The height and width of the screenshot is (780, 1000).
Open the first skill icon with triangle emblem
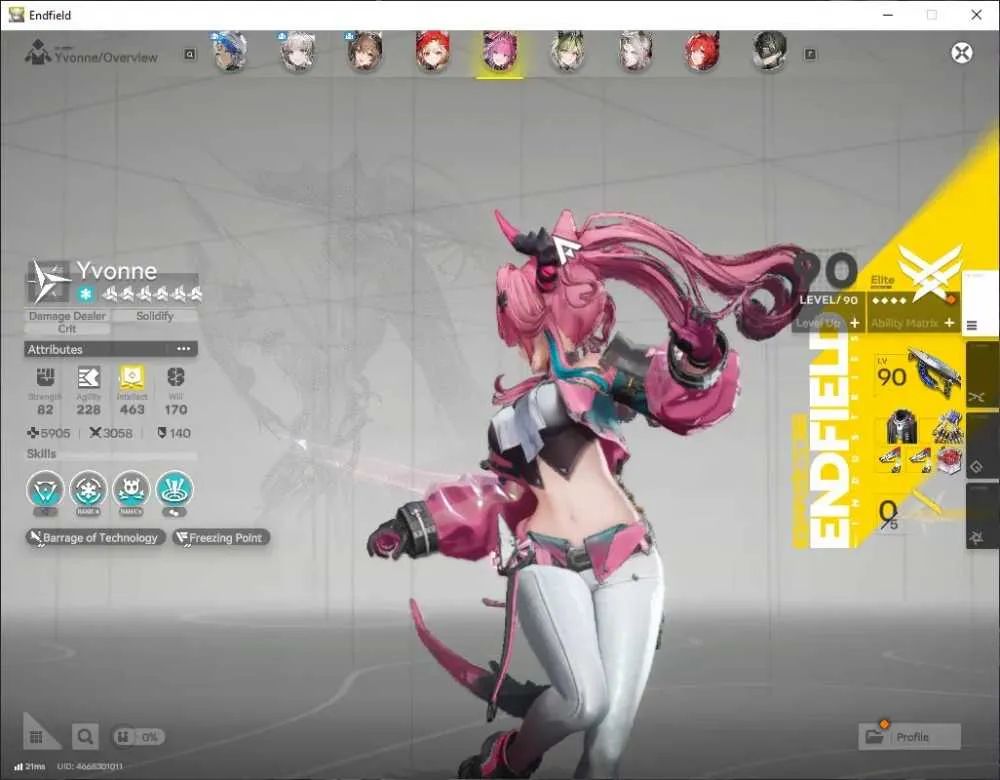click(x=45, y=489)
